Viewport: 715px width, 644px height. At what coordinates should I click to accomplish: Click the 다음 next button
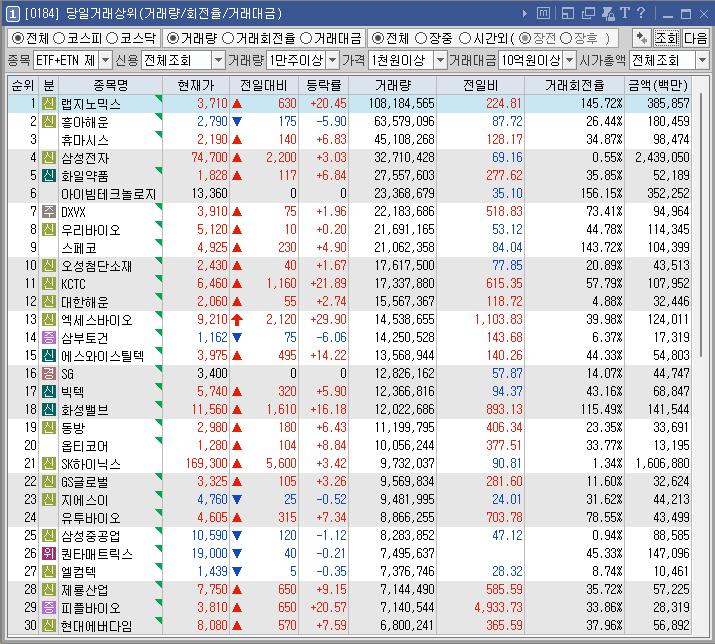(695, 38)
